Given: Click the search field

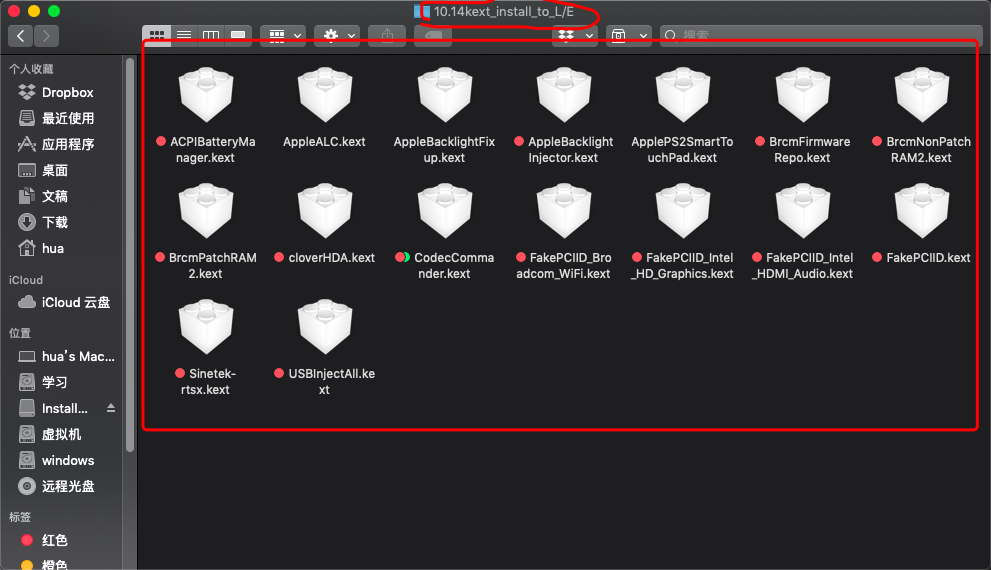Looking at the screenshot, I should click(821, 35).
